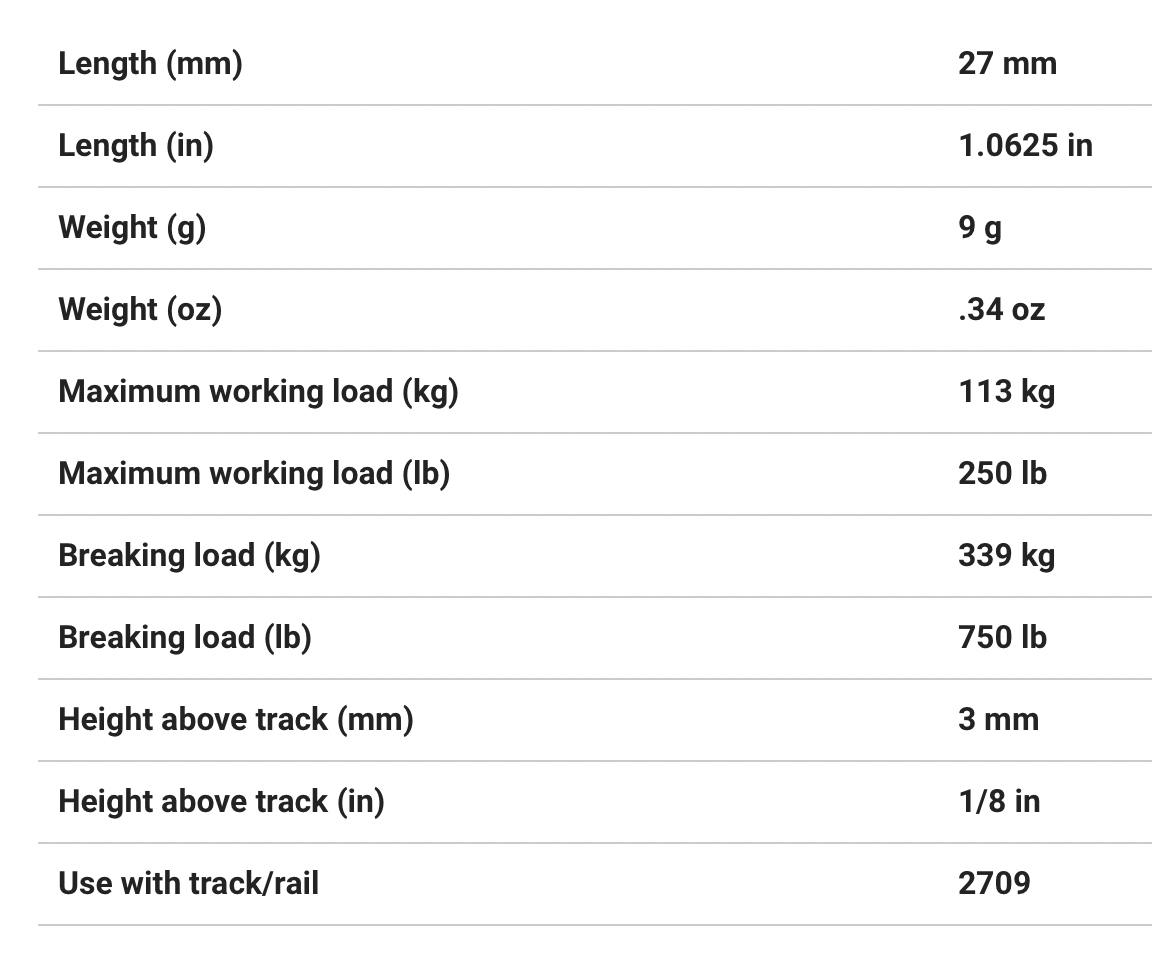The height and width of the screenshot is (964, 1152).
Task: Select the "113 kg" working load value
Action: [x=1006, y=392]
